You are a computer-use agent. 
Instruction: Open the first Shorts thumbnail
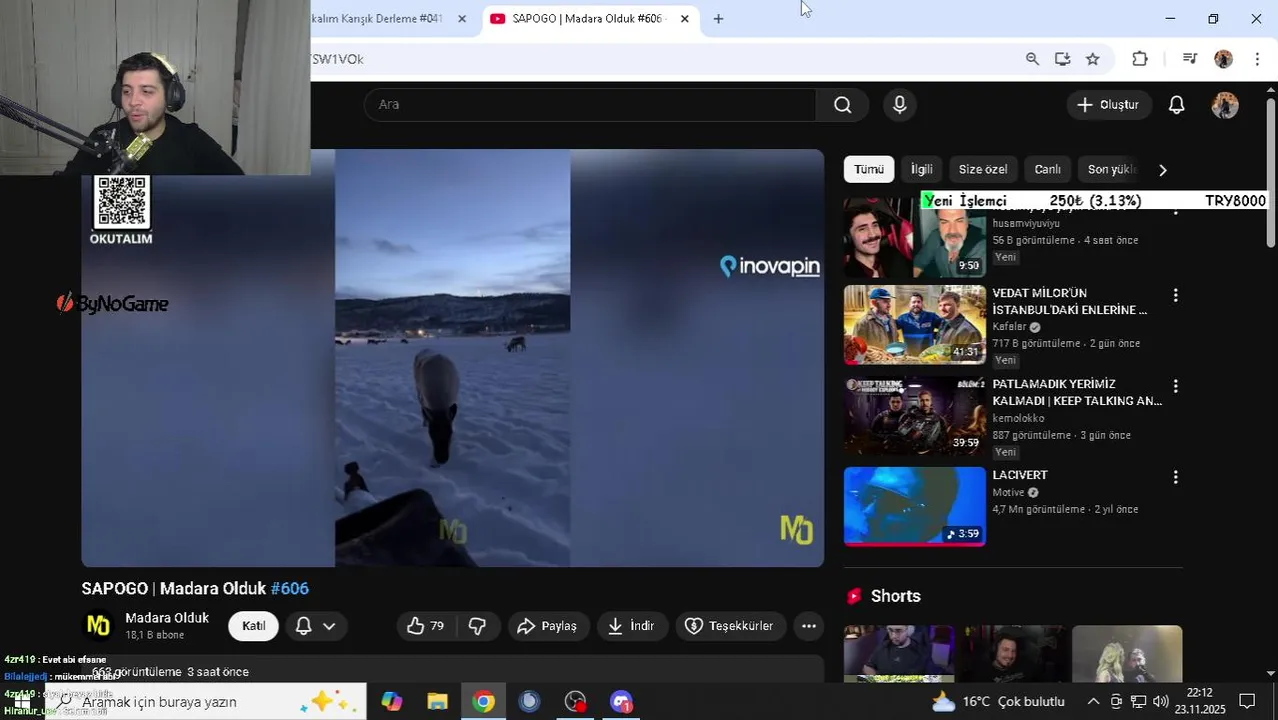[x=899, y=654]
